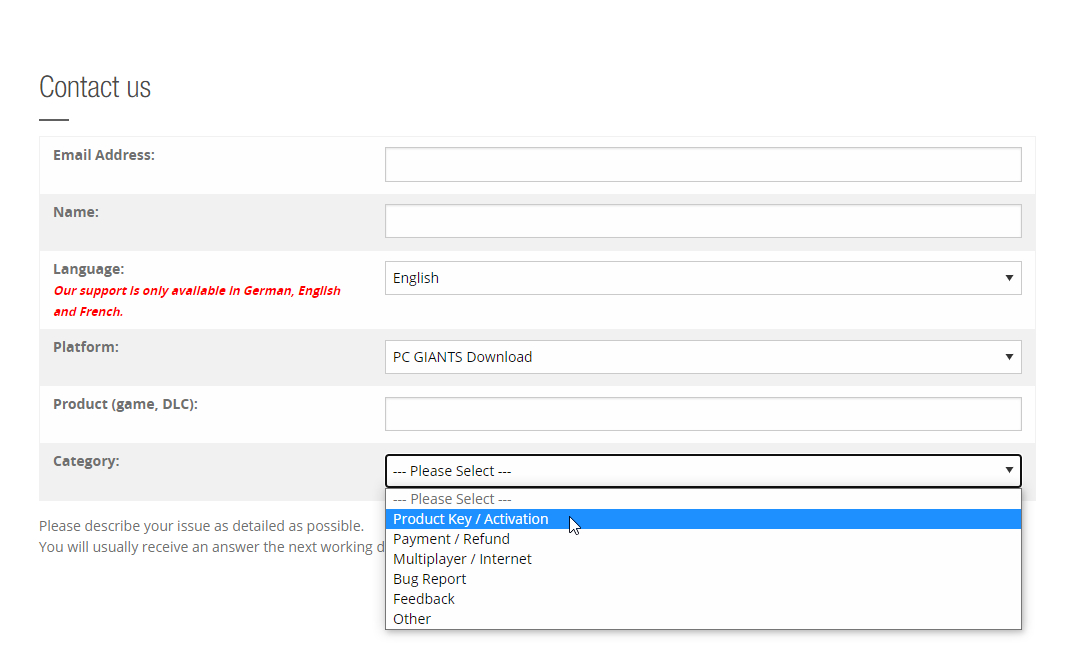Viewport: 1066px width, 650px height.
Task: Select the Feedback category option
Action: [x=424, y=599]
